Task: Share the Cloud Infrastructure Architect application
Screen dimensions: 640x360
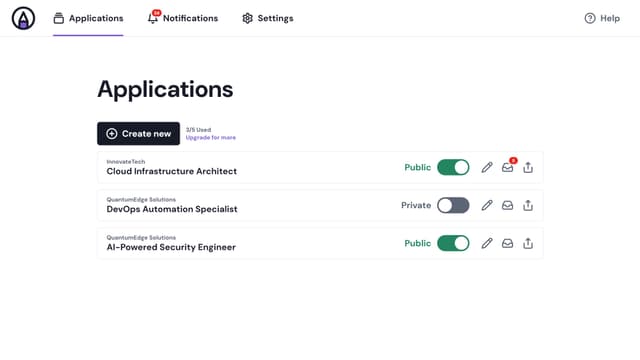Action: [x=528, y=167]
